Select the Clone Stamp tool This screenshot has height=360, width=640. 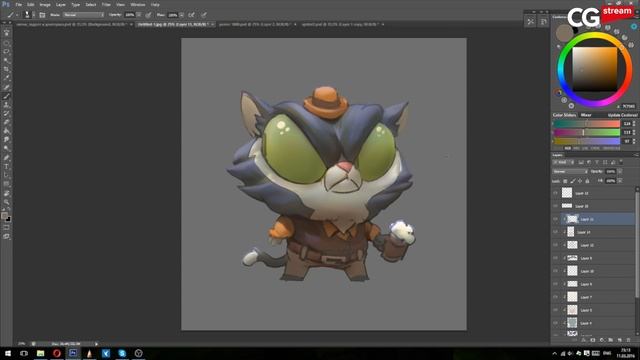(6, 104)
